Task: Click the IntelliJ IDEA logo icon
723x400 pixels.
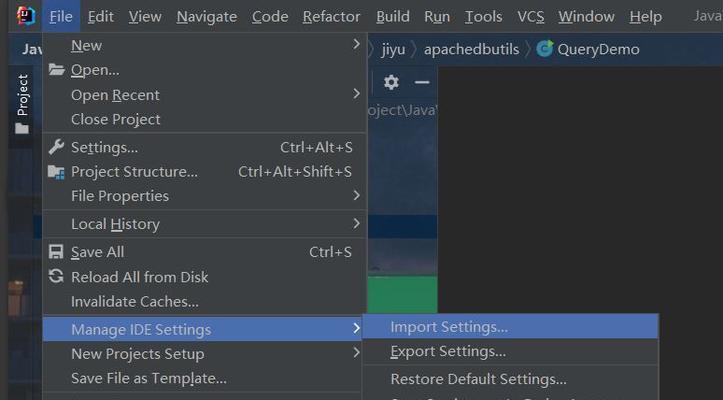Action: 26,16
